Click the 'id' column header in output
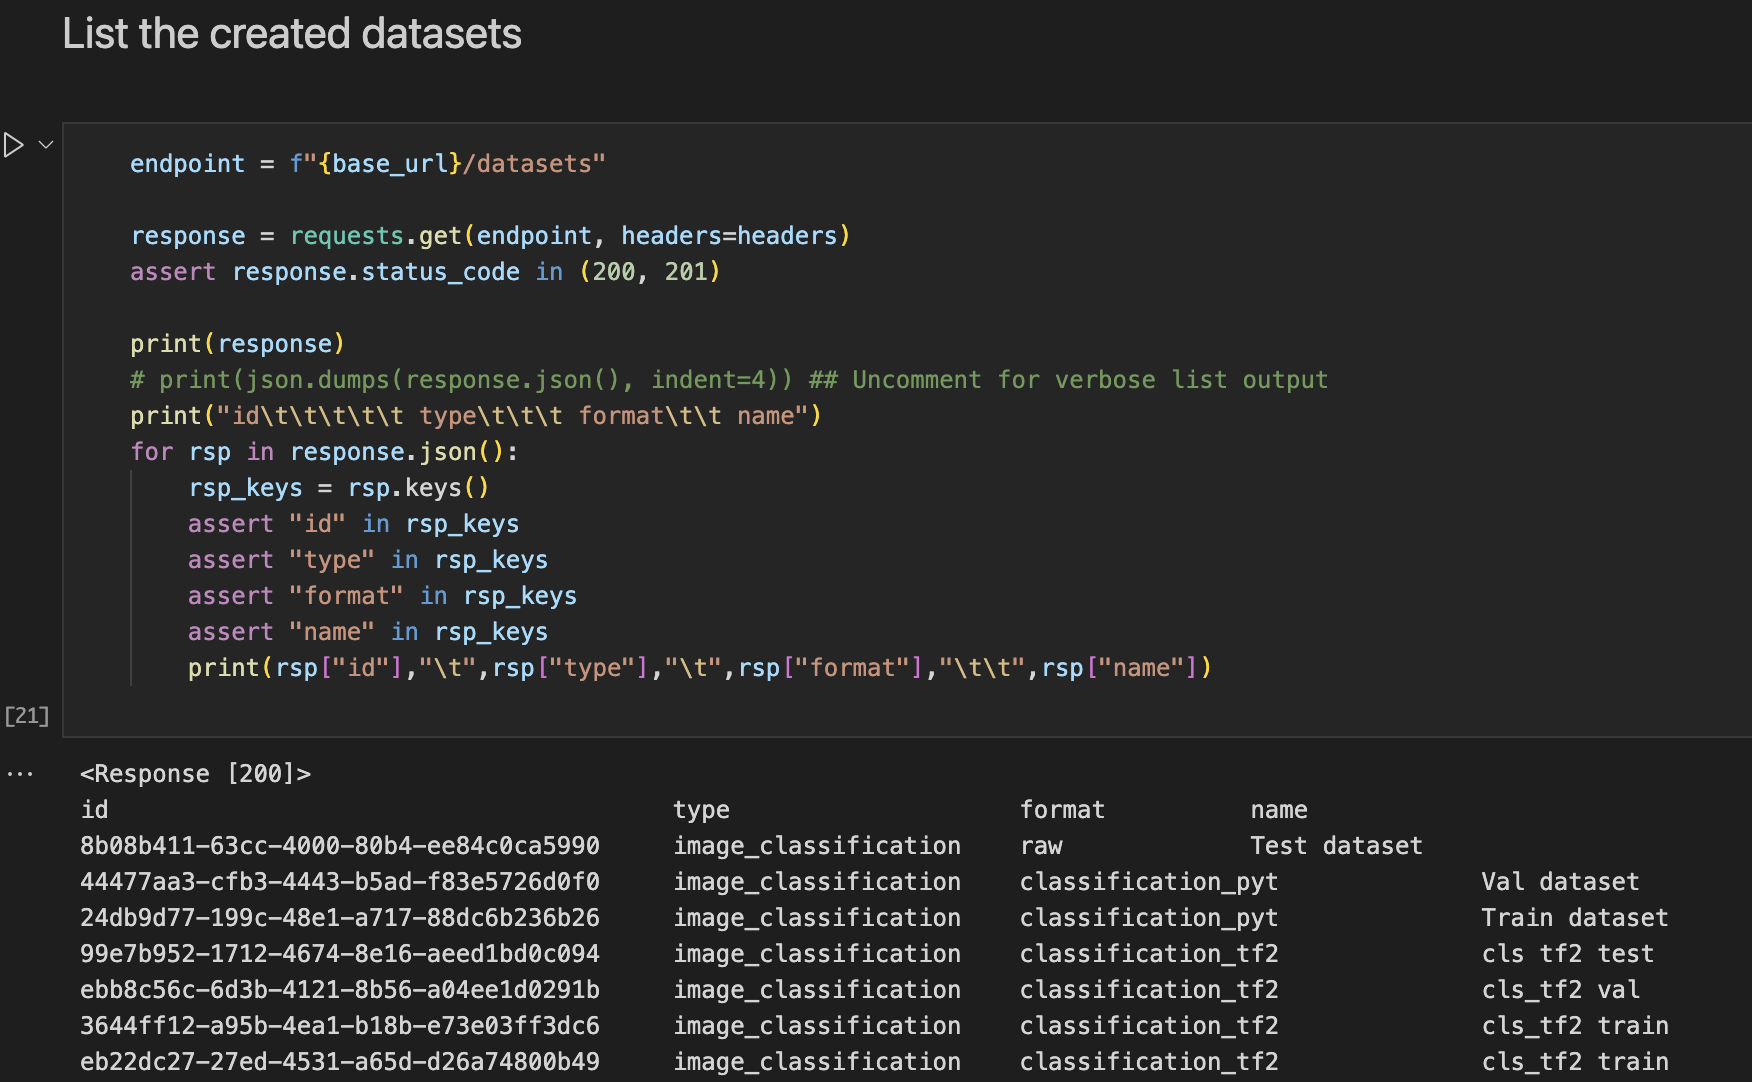 94,810
